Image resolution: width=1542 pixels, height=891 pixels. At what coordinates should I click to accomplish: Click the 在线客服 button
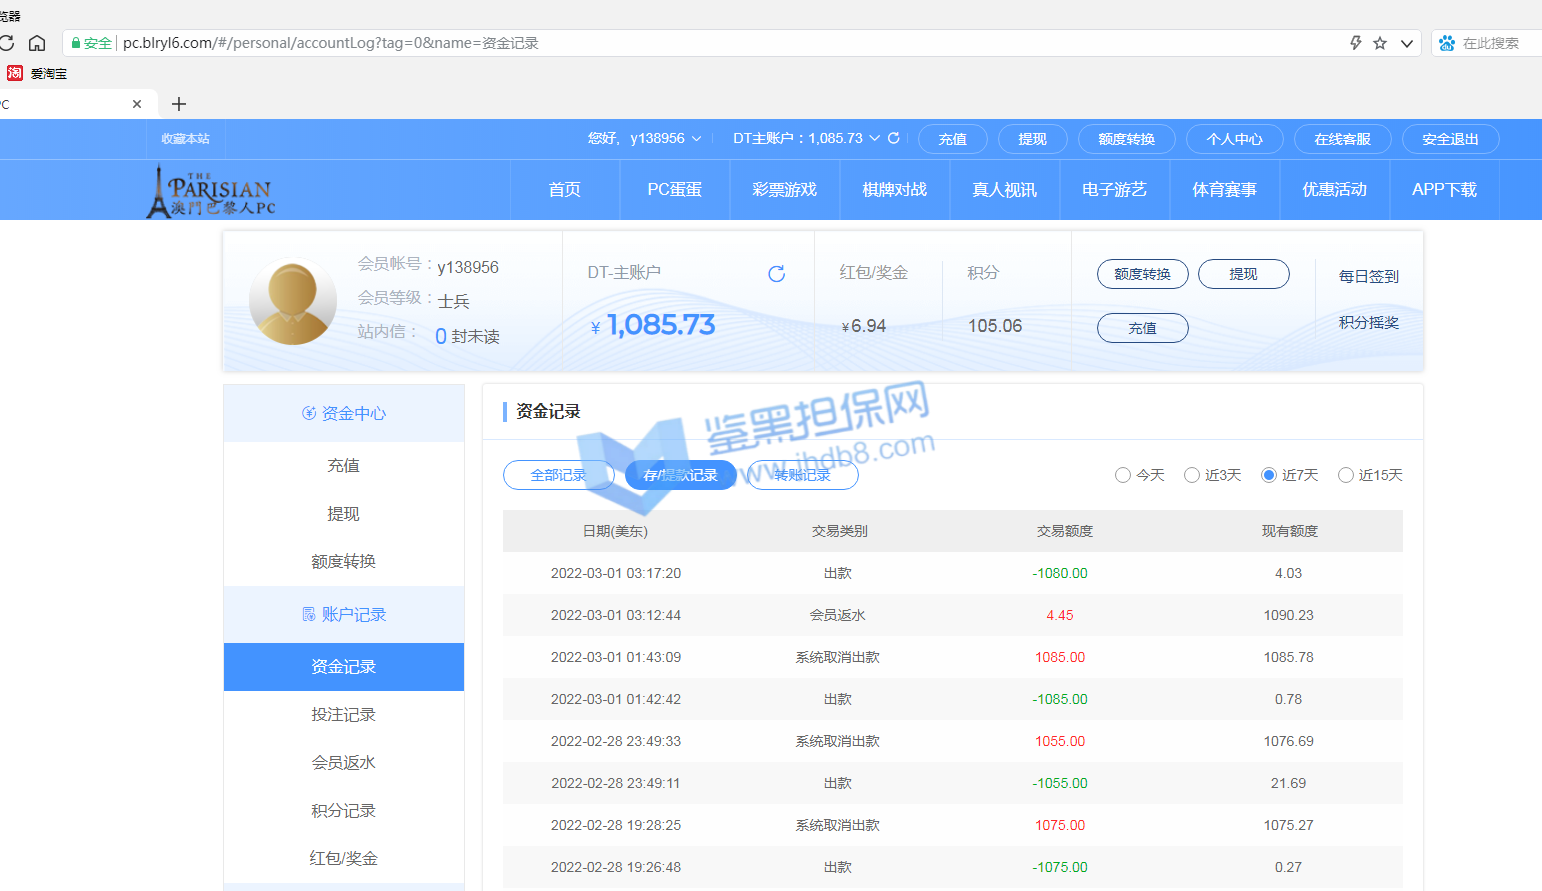pos(1342,139)
